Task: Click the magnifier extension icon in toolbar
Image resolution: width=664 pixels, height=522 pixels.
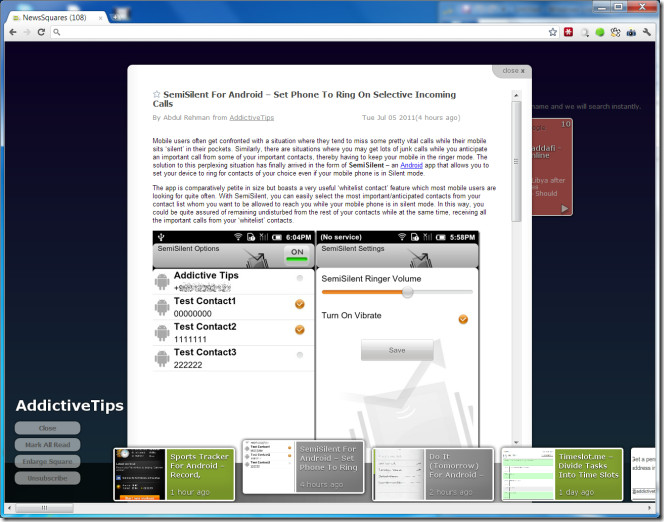Action: tap(584, 32)
